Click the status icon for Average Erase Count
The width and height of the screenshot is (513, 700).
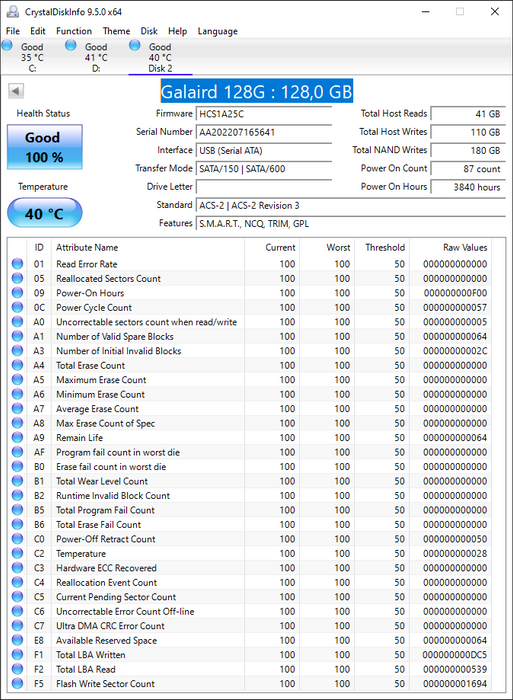pyautogui.click(x=17, y=408)
